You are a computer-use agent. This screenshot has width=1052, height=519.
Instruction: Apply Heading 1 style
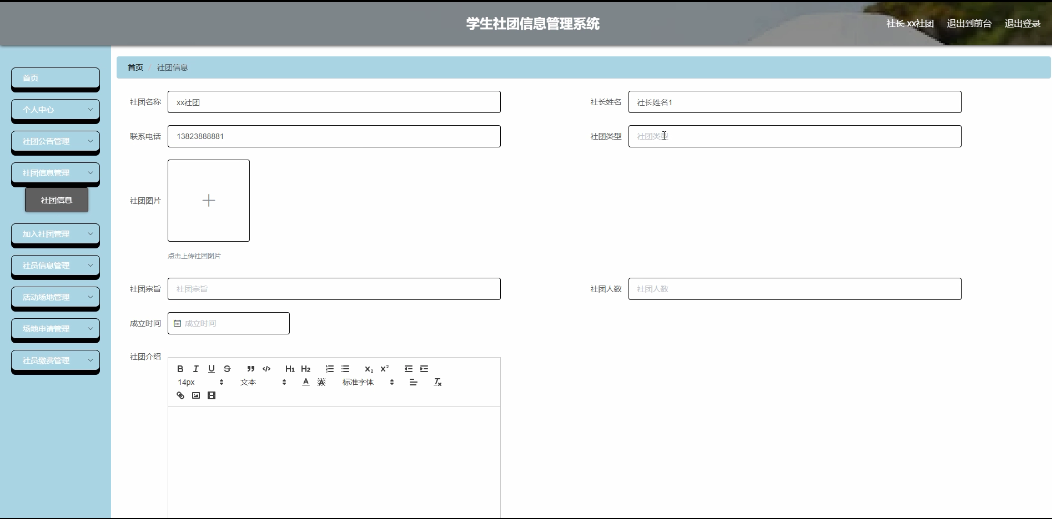pos(290,369)
